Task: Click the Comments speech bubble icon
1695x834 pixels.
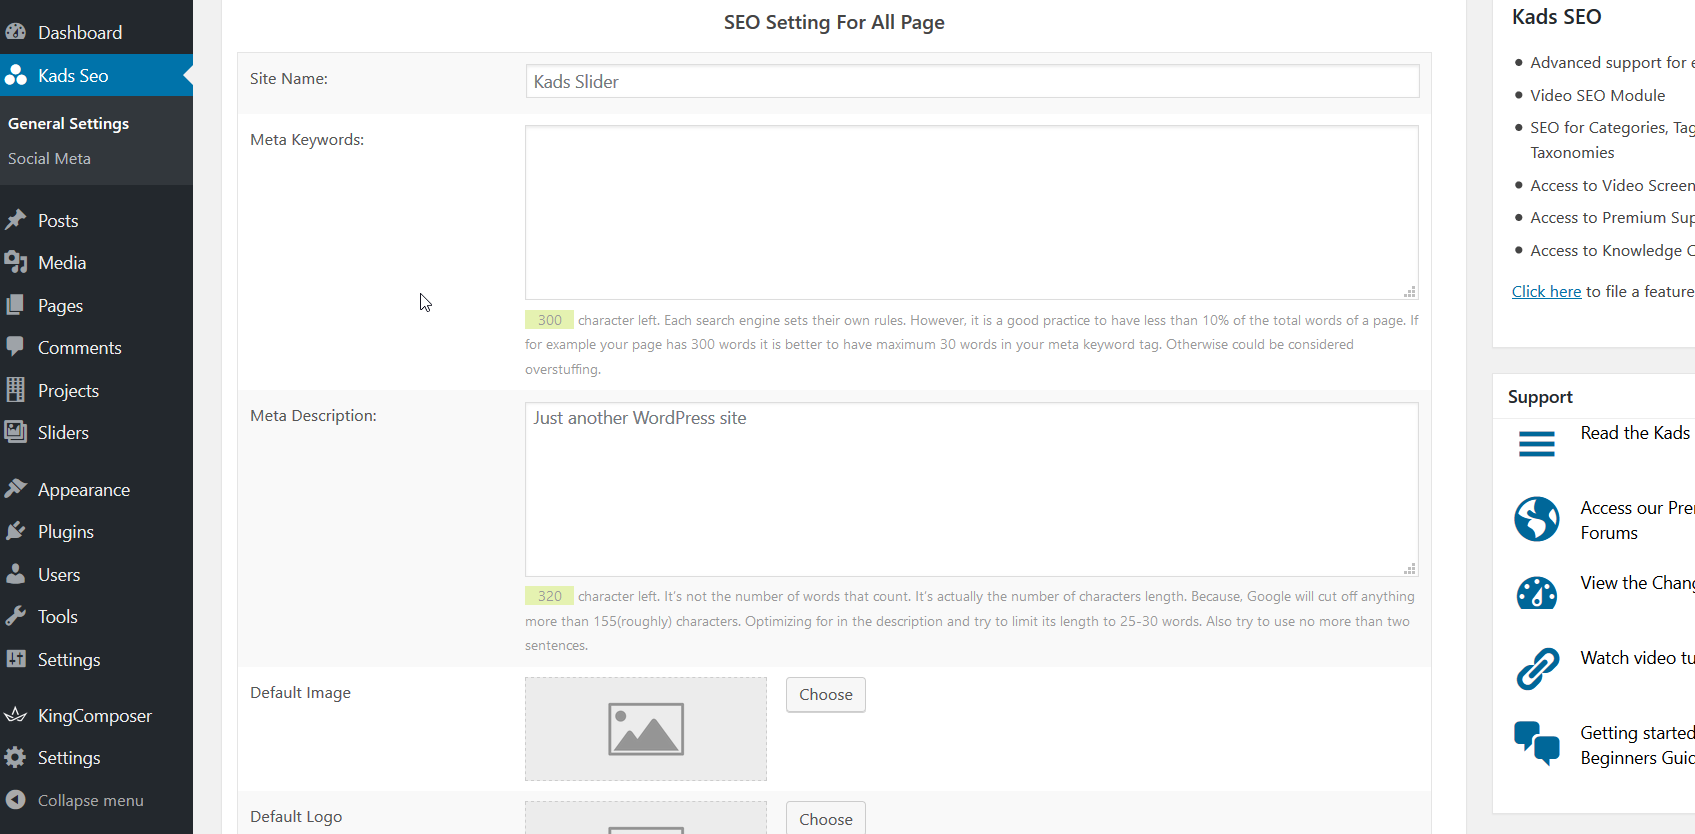Action: click(x=15, y=347)
